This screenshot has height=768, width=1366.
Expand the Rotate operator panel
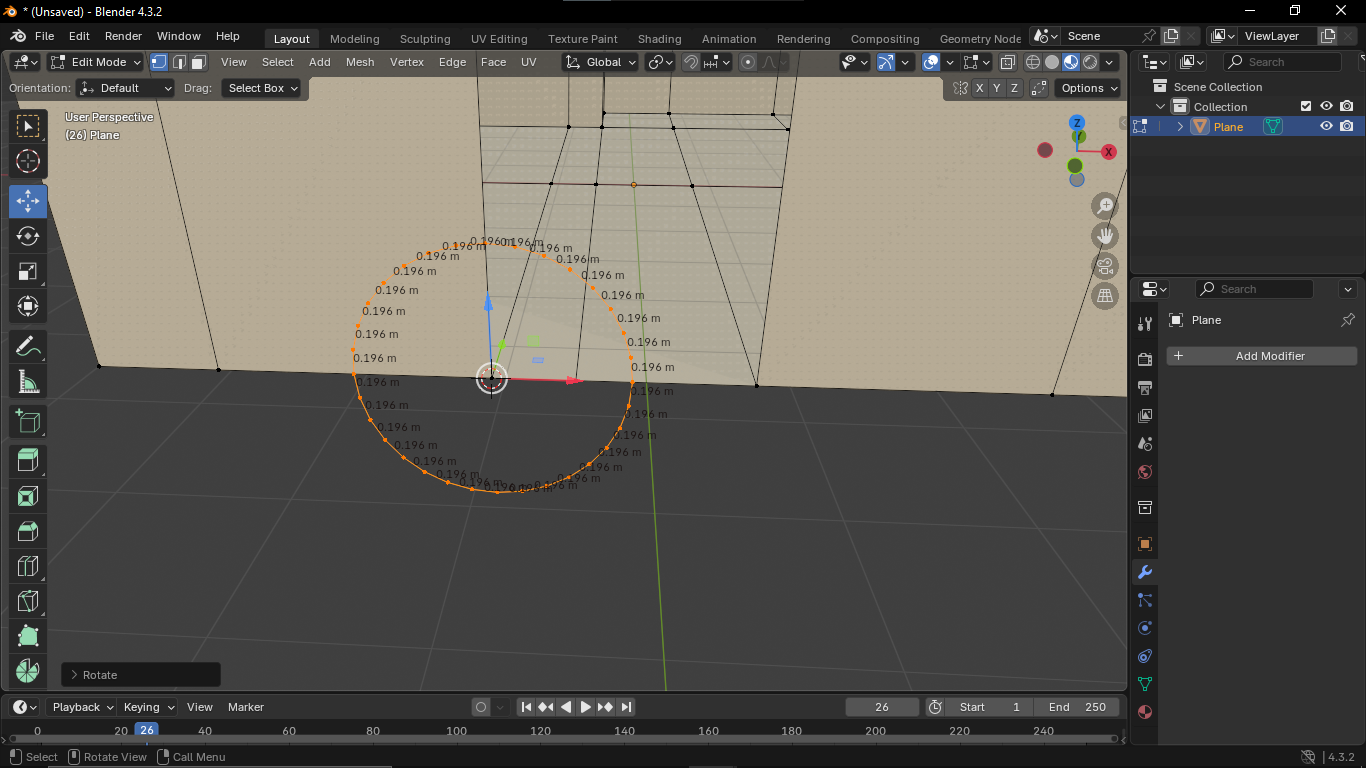click(x=141, y=675)
